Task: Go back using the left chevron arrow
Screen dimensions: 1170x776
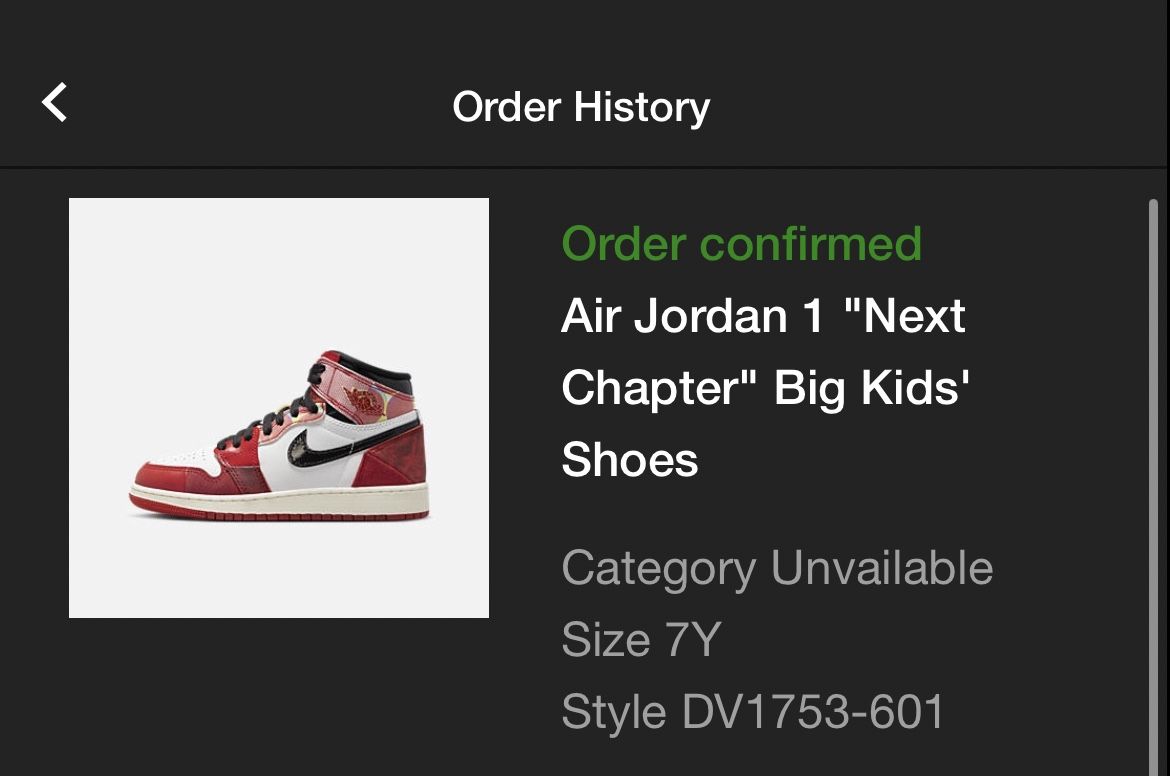Action: (54, 102)
